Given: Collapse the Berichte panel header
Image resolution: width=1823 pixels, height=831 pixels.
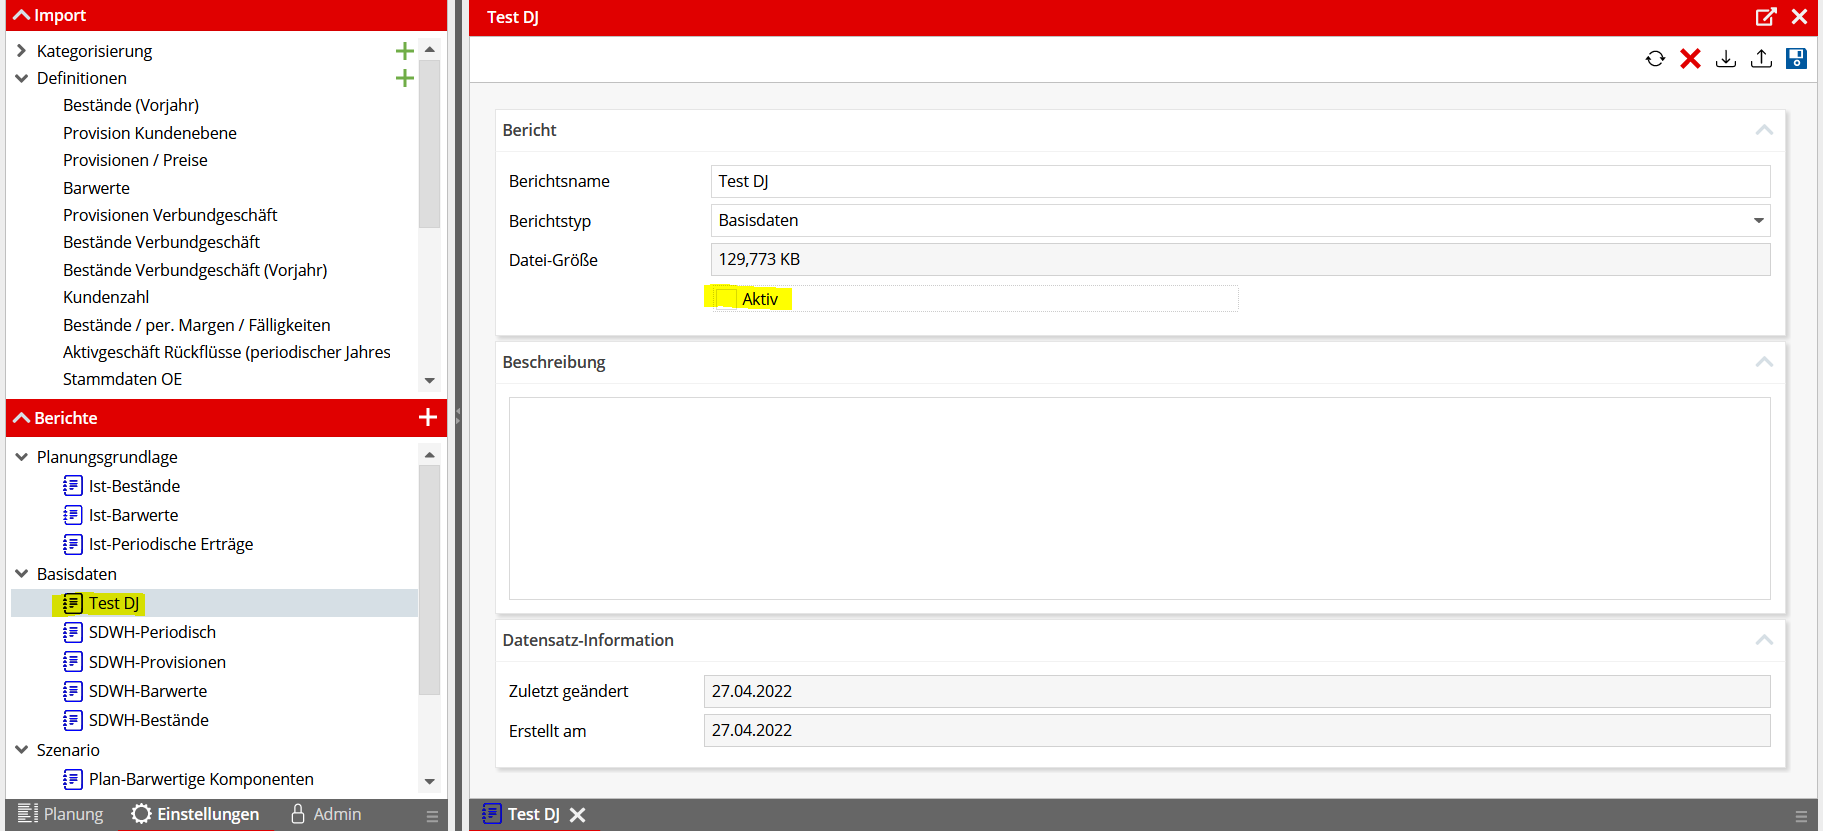Looking at the screenshot, I should tap(21, 418).
